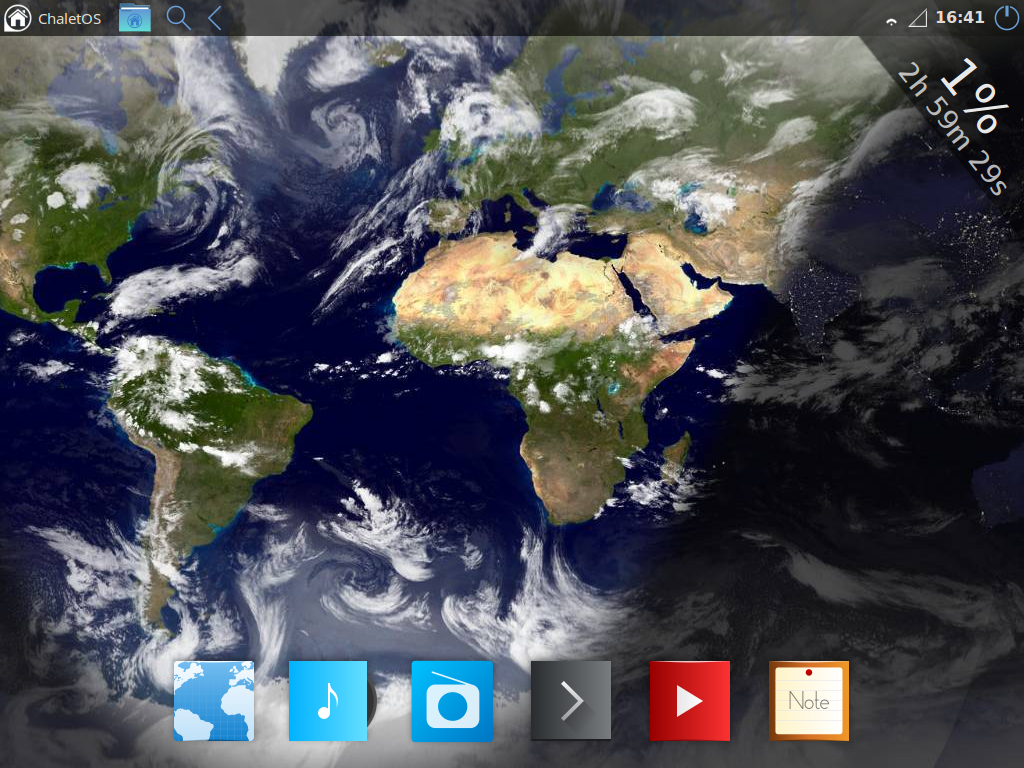Launch the globe web browser dock icon
The width and height of the screenshot is (1024, 768).
(214, 701)
